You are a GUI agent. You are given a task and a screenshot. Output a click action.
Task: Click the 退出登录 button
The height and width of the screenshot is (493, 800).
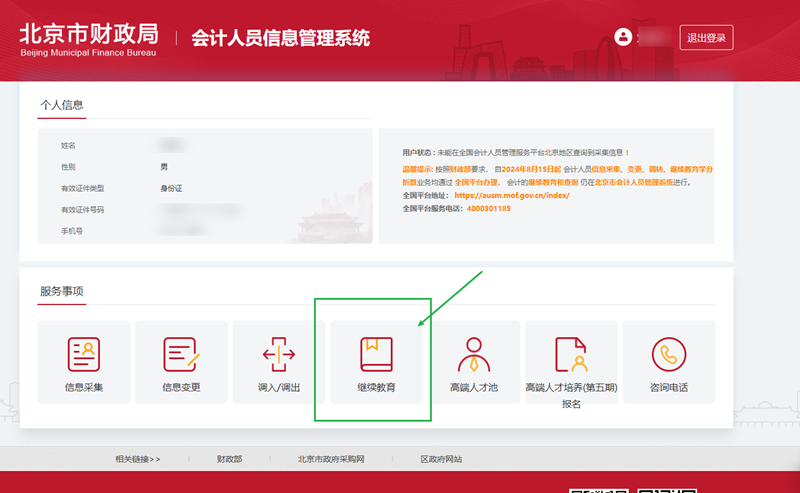coord(707,37)
